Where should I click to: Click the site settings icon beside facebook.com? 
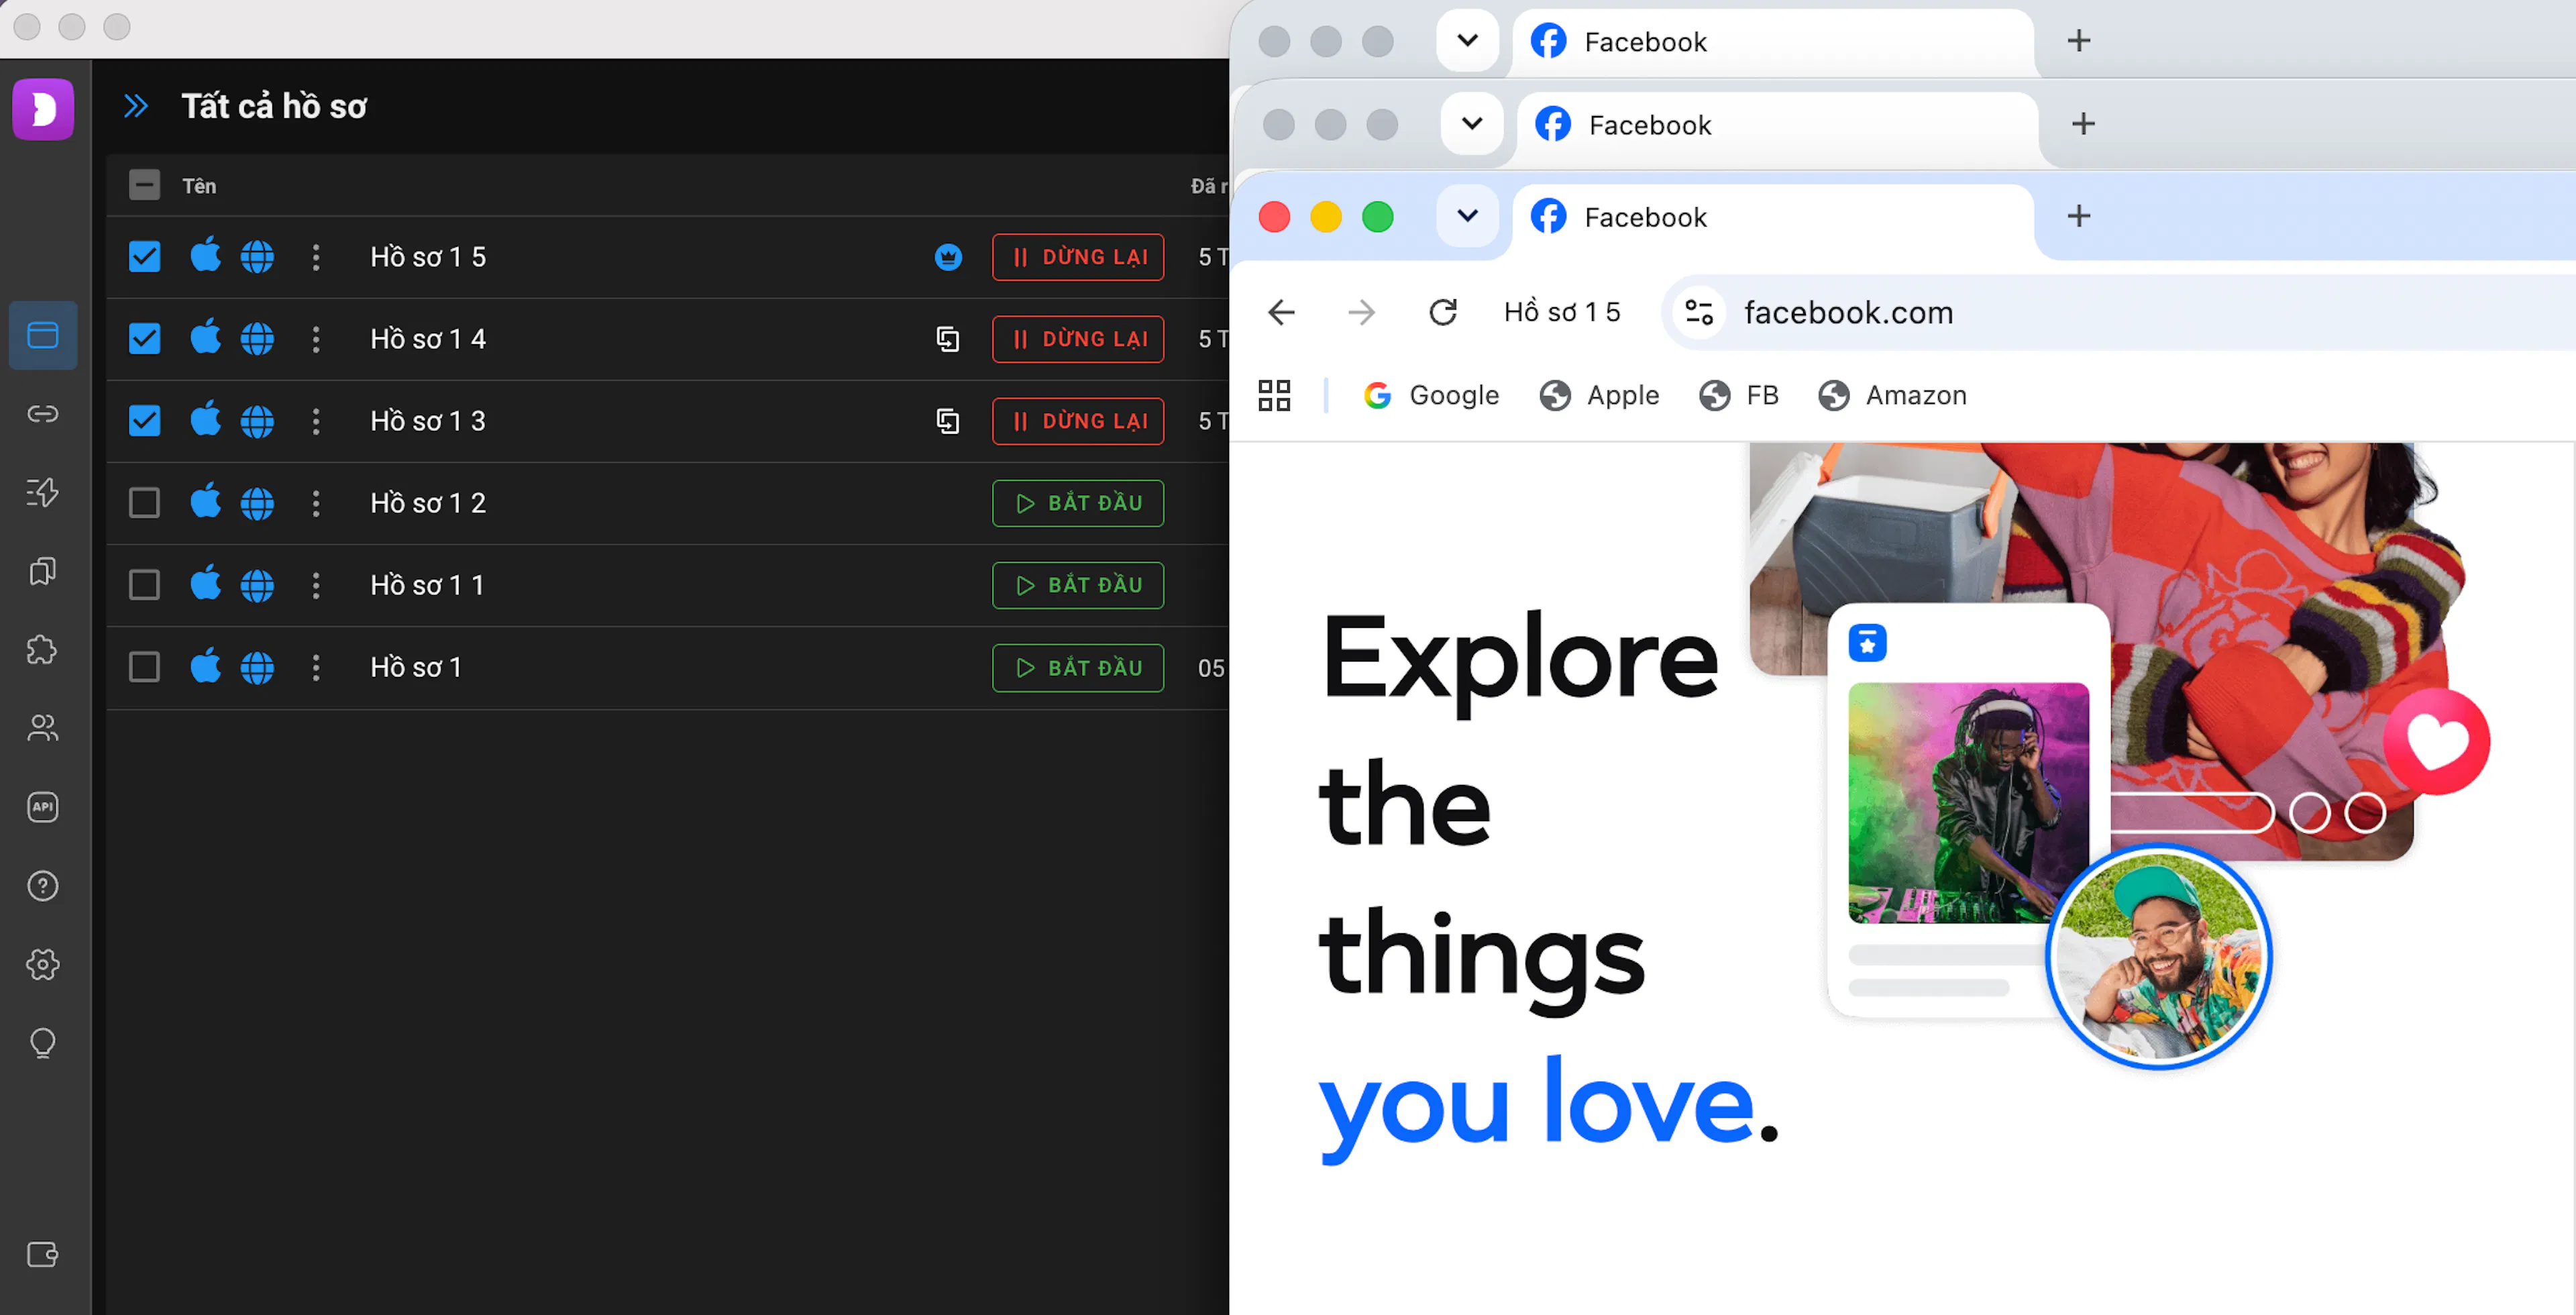pyautogui.click(x=1699, y=312)
